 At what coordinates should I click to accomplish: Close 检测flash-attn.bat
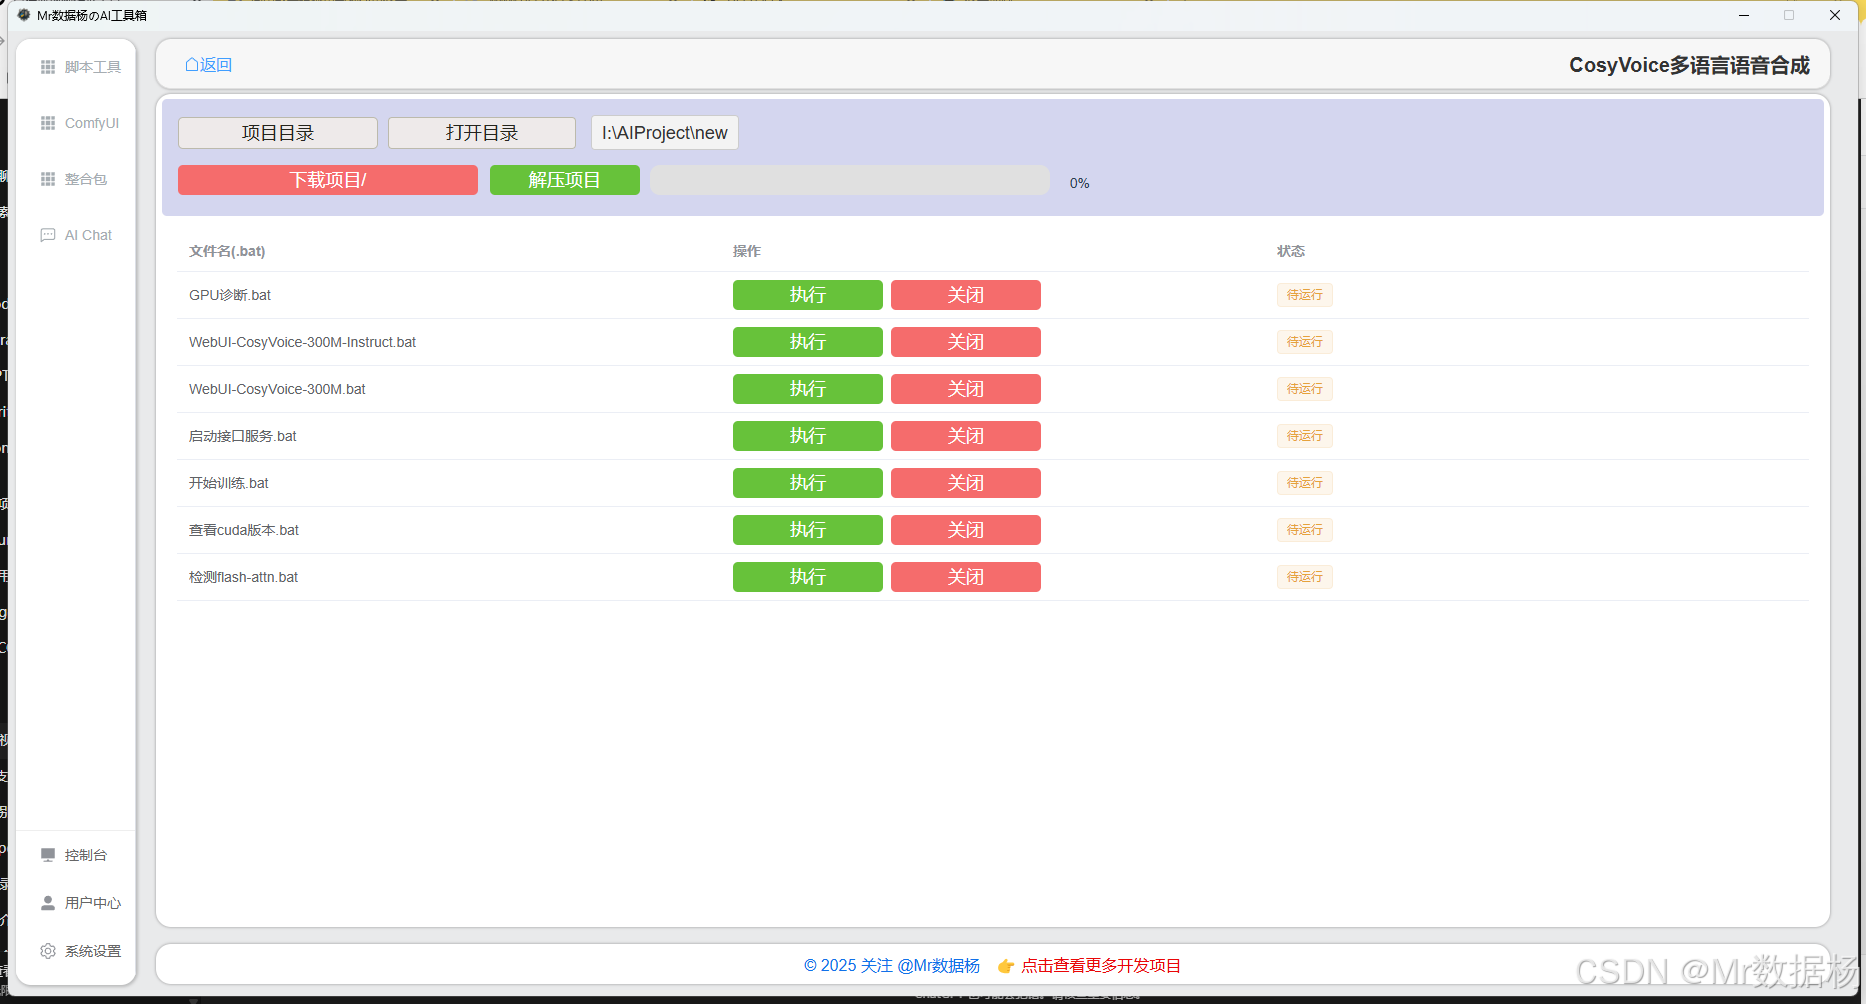click(x=966, y=577)
